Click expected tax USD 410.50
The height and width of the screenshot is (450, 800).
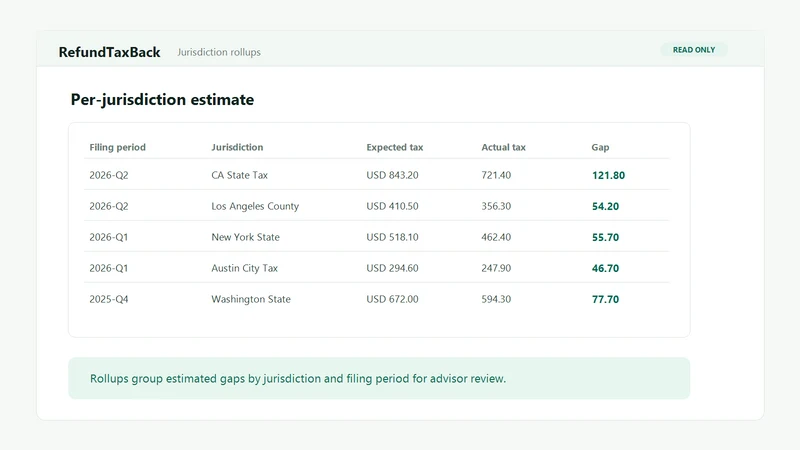point(392,206)
